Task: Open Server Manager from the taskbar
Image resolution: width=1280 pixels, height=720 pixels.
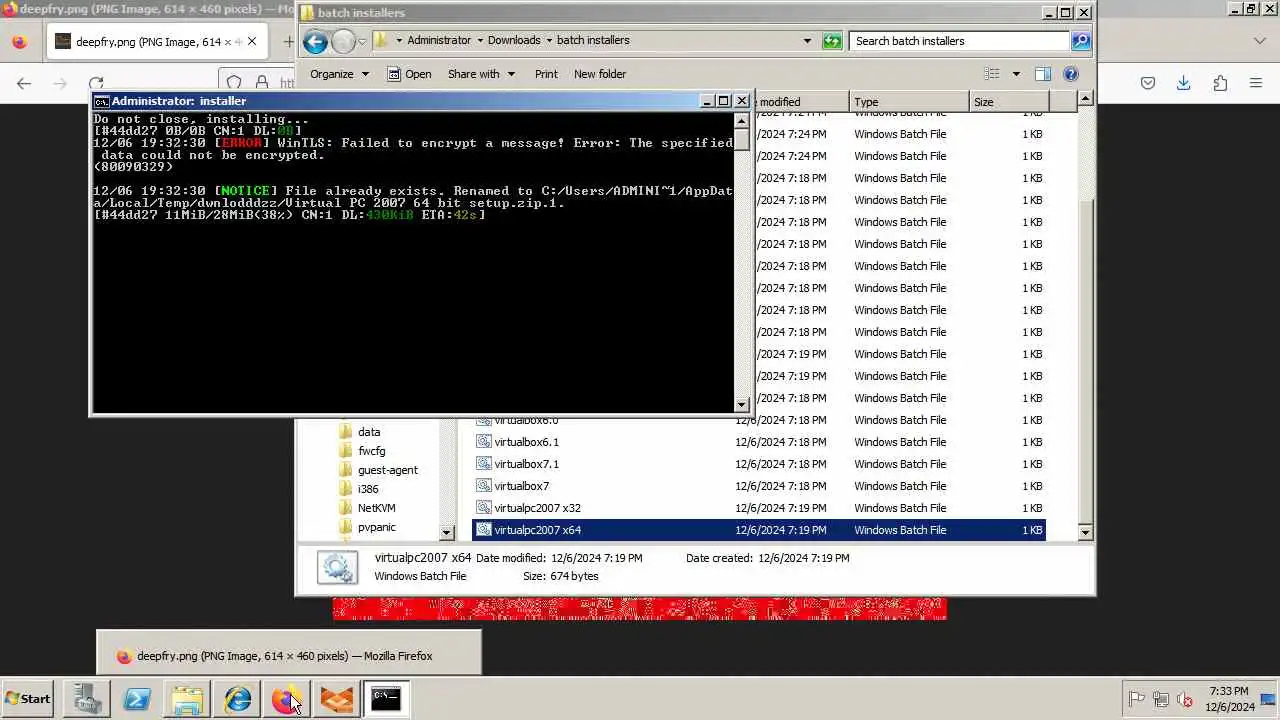Action: click(x=87, y=699)
